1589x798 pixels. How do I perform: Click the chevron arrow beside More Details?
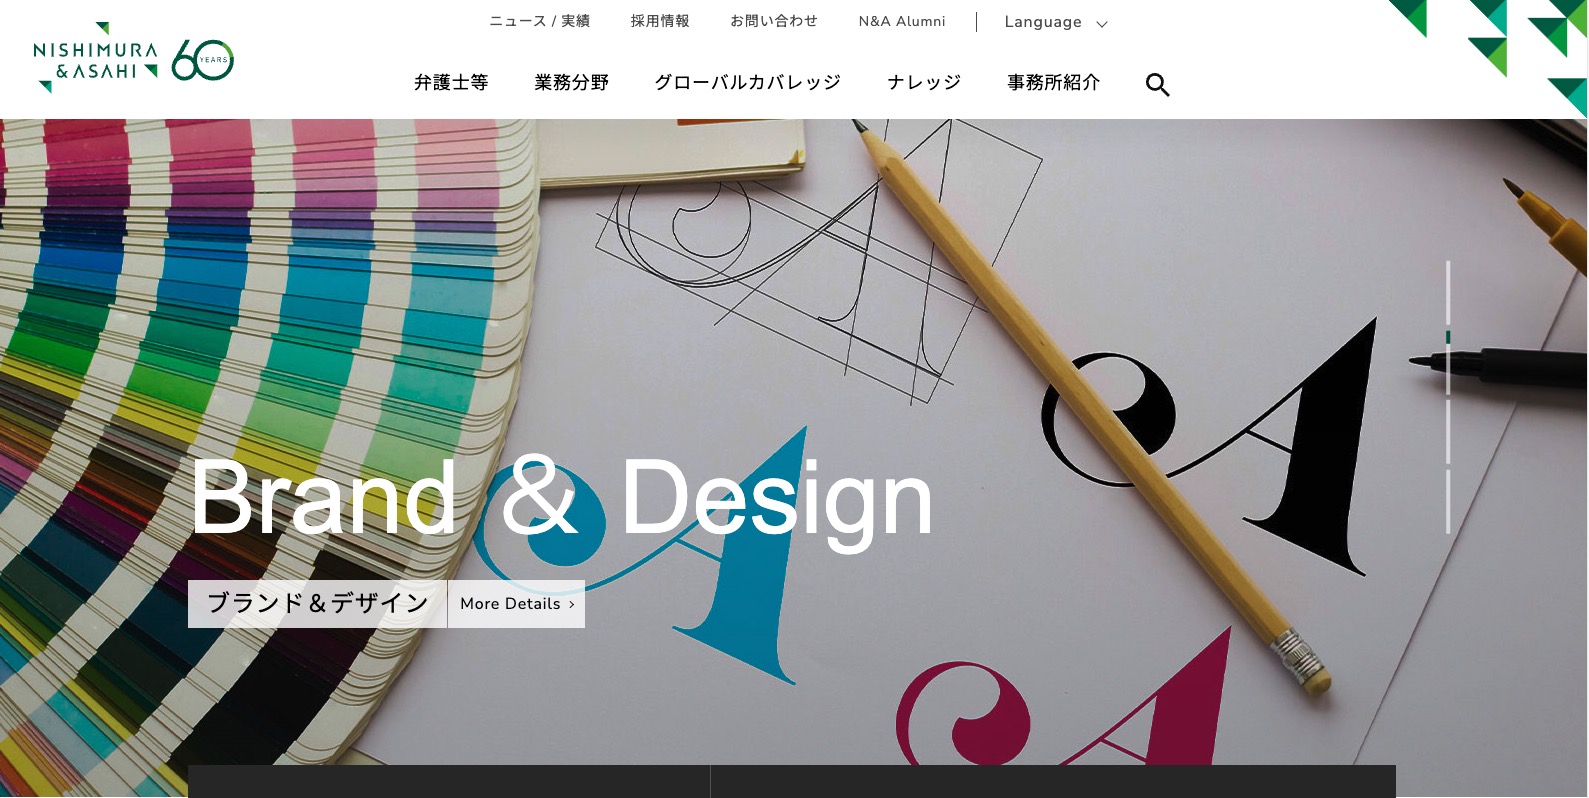[x=572, y=604]
